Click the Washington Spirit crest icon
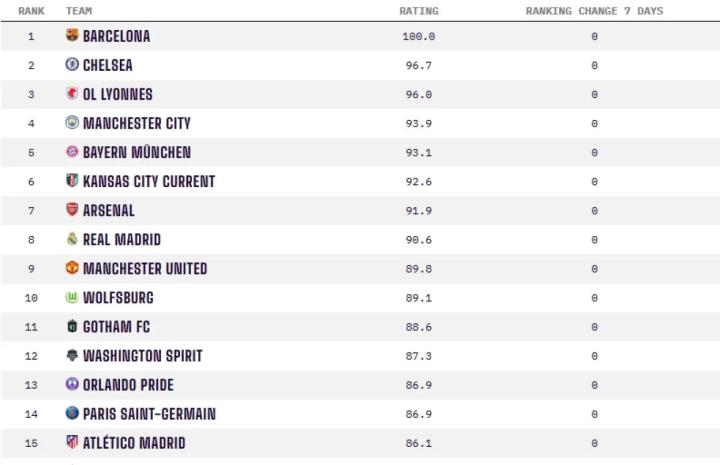Image resolution: width=720 pixels, height=465 pixels. click(72, 355)
